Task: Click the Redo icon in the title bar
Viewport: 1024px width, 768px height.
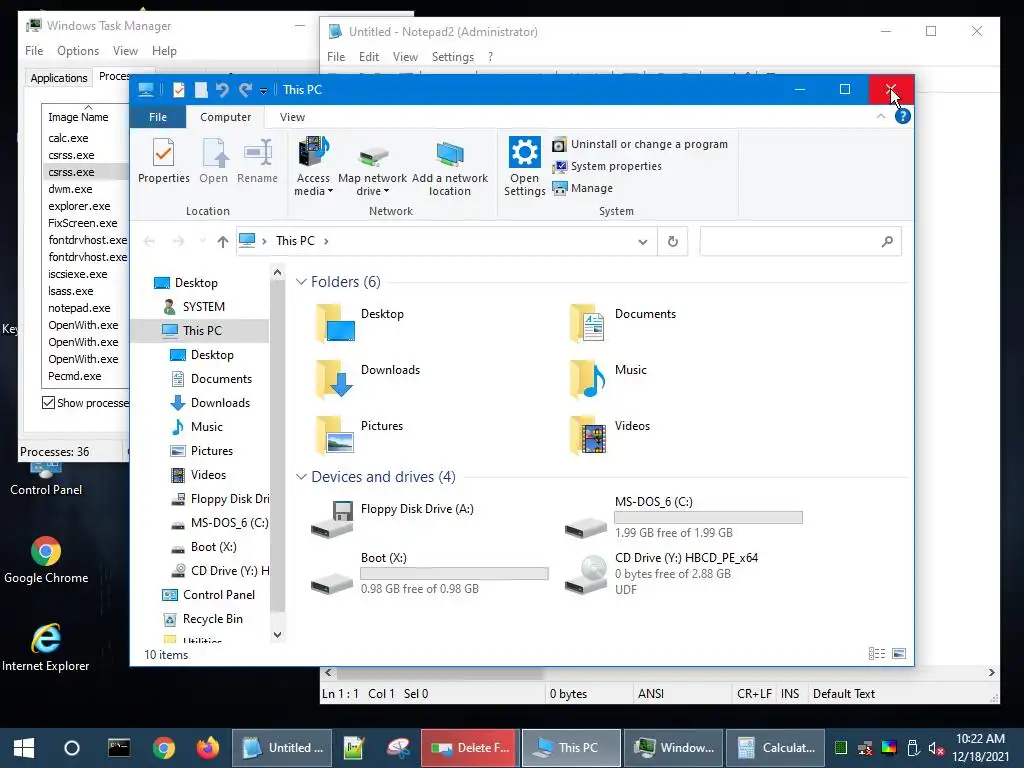Action: (x=246, y=89)
